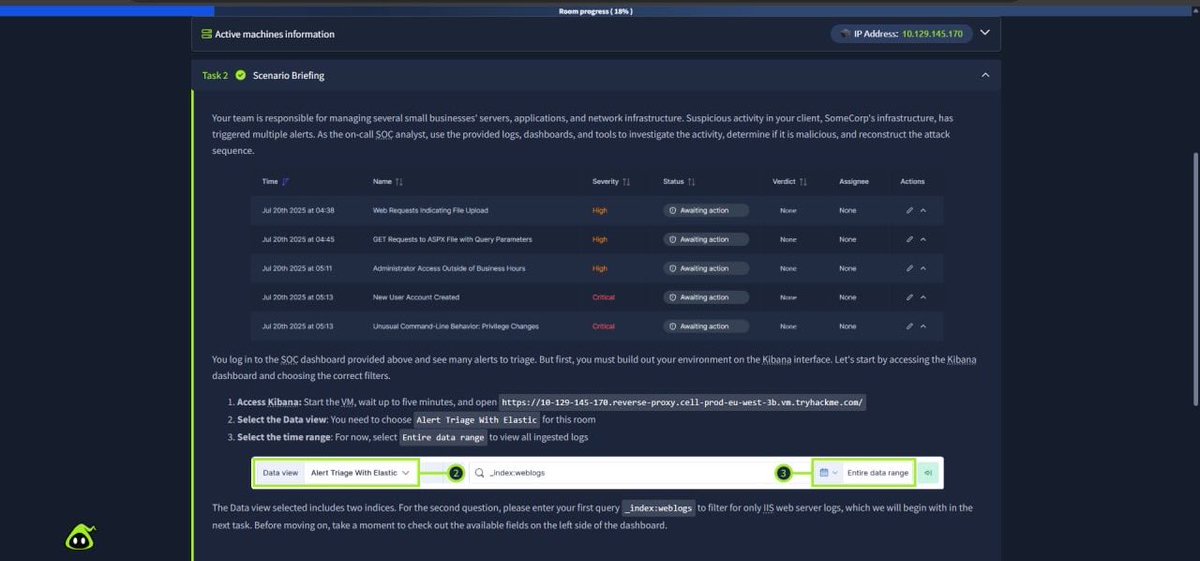The image size is (1200, 561).
Task: Click the Active machines information header
Action: [596, 34]
